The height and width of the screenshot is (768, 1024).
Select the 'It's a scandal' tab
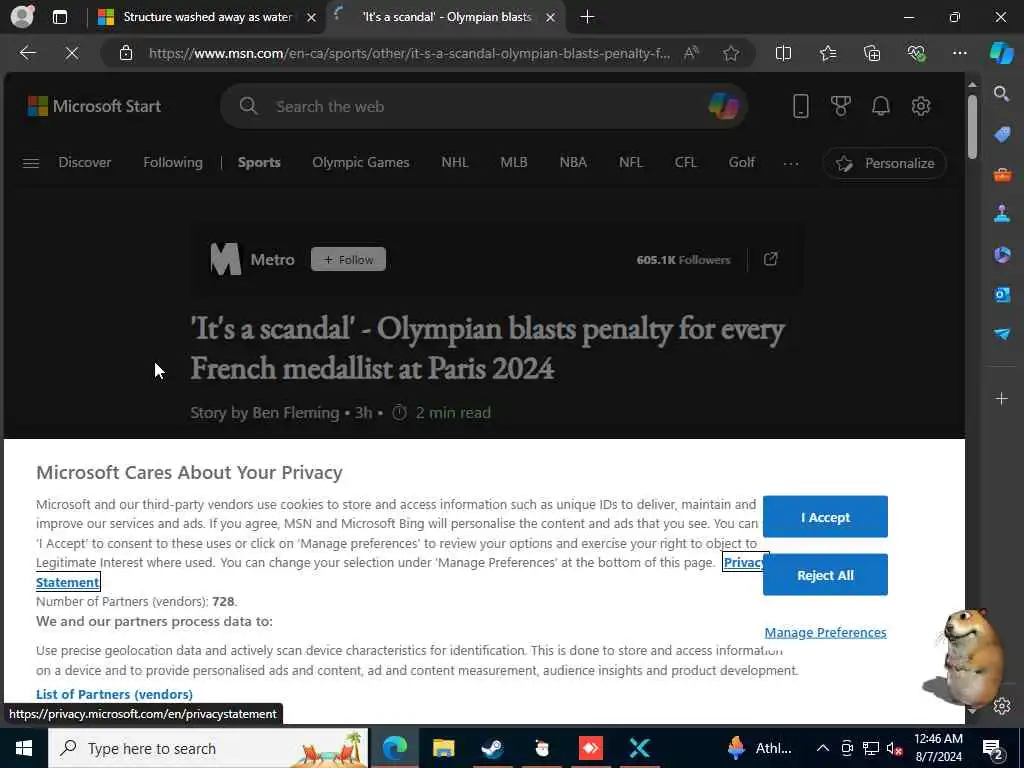[x=447, y=17]
